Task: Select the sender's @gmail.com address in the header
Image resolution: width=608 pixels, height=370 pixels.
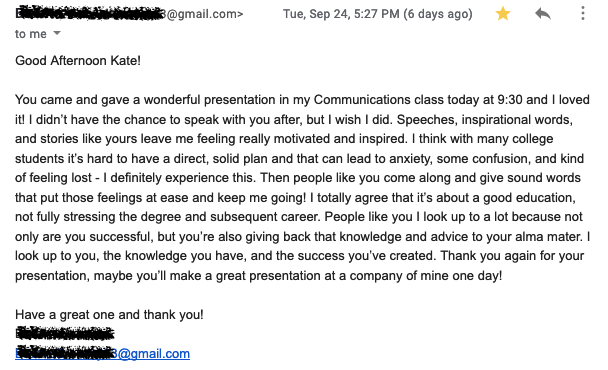Action: [129, 14]
